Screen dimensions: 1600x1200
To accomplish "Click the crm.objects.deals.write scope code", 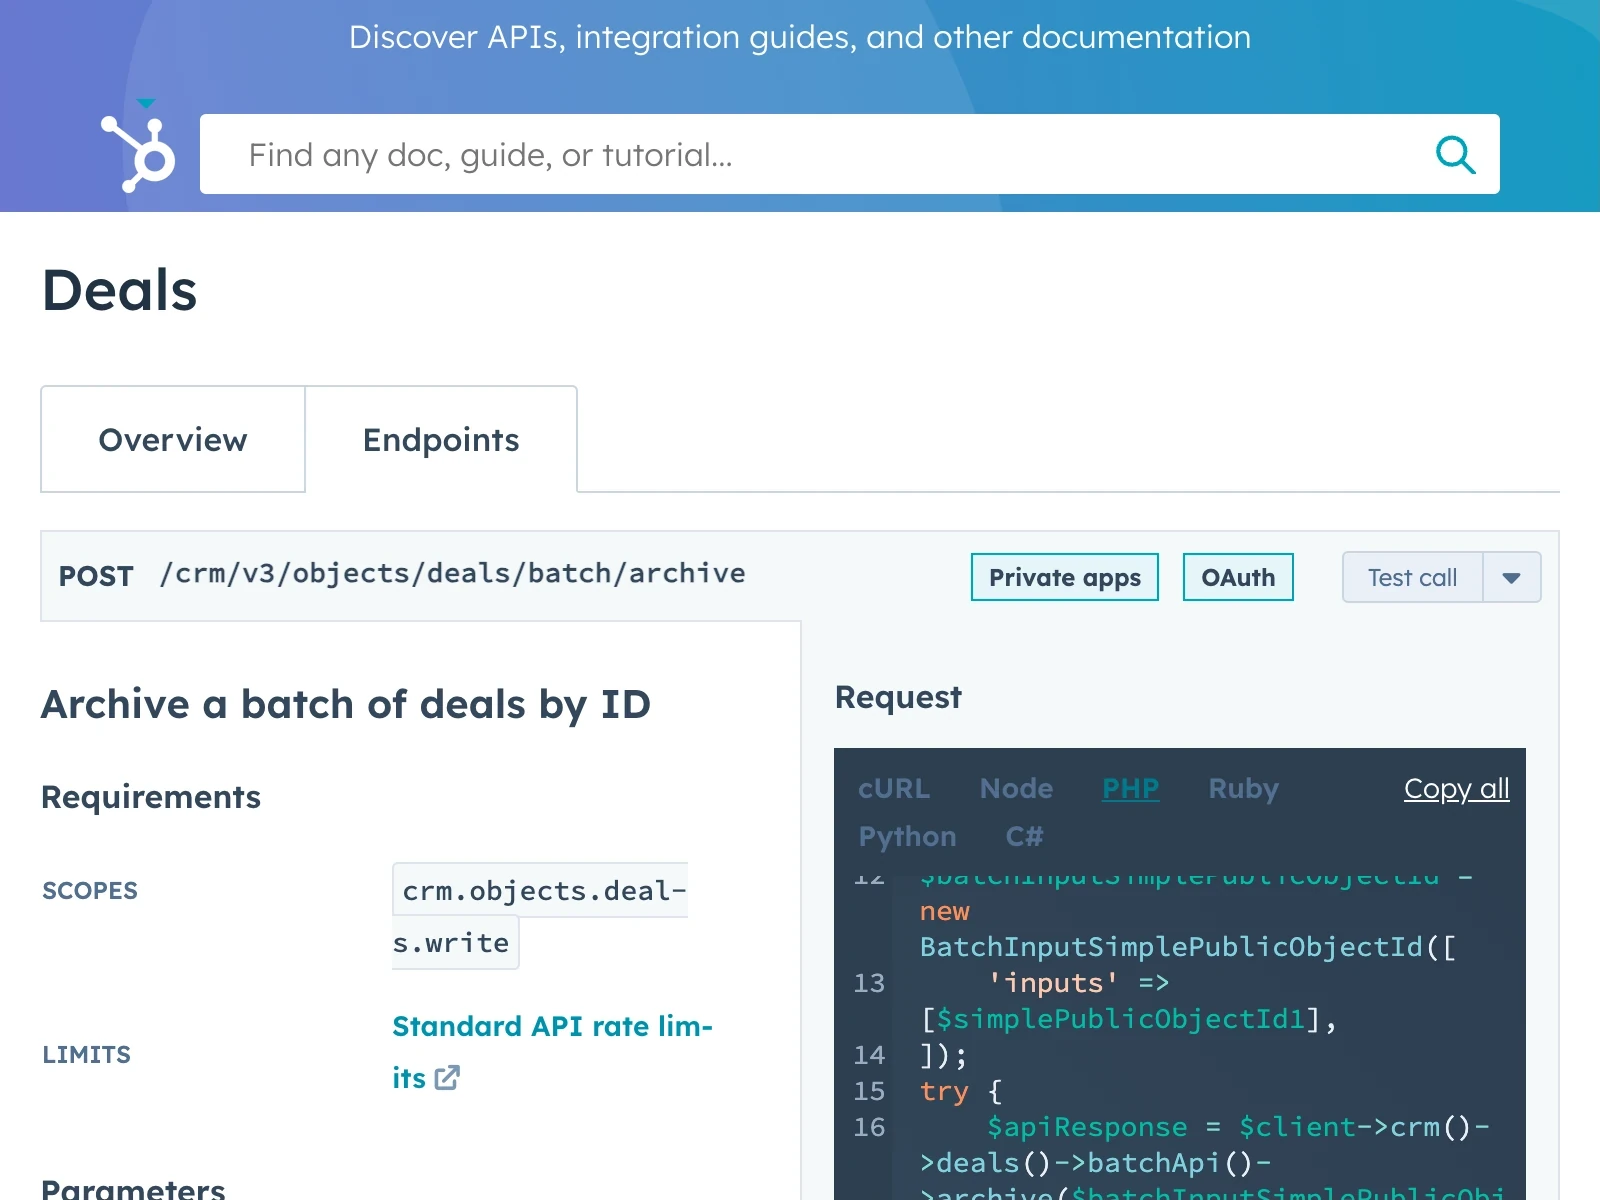I will coord(540,916).
